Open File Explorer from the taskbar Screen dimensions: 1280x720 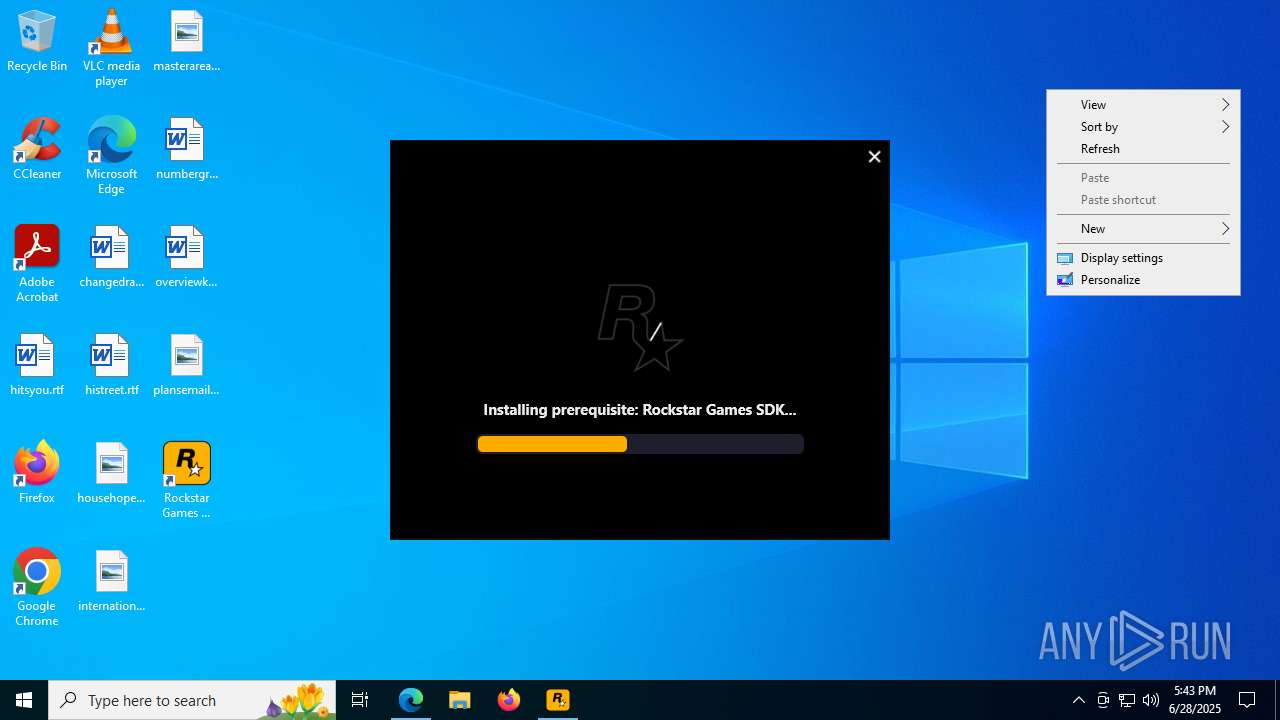460,700
